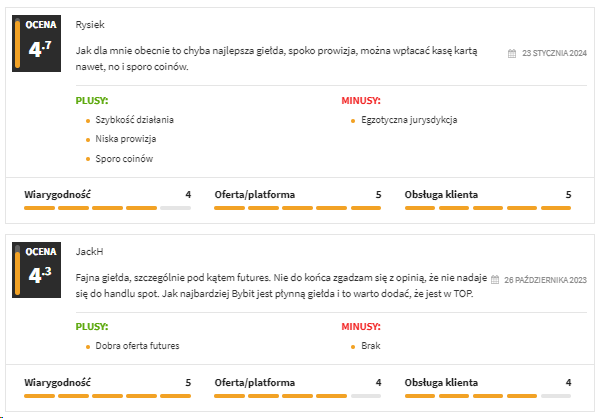Click the Sporo coinów list item
Screen dimensions: 600x418
[125, 158]
